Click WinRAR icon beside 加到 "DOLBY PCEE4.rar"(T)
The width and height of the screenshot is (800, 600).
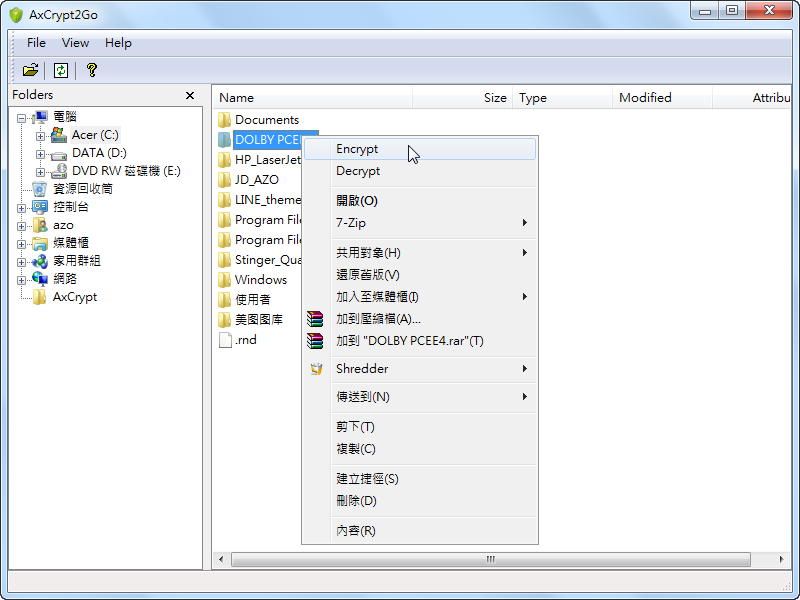[315, 341]
